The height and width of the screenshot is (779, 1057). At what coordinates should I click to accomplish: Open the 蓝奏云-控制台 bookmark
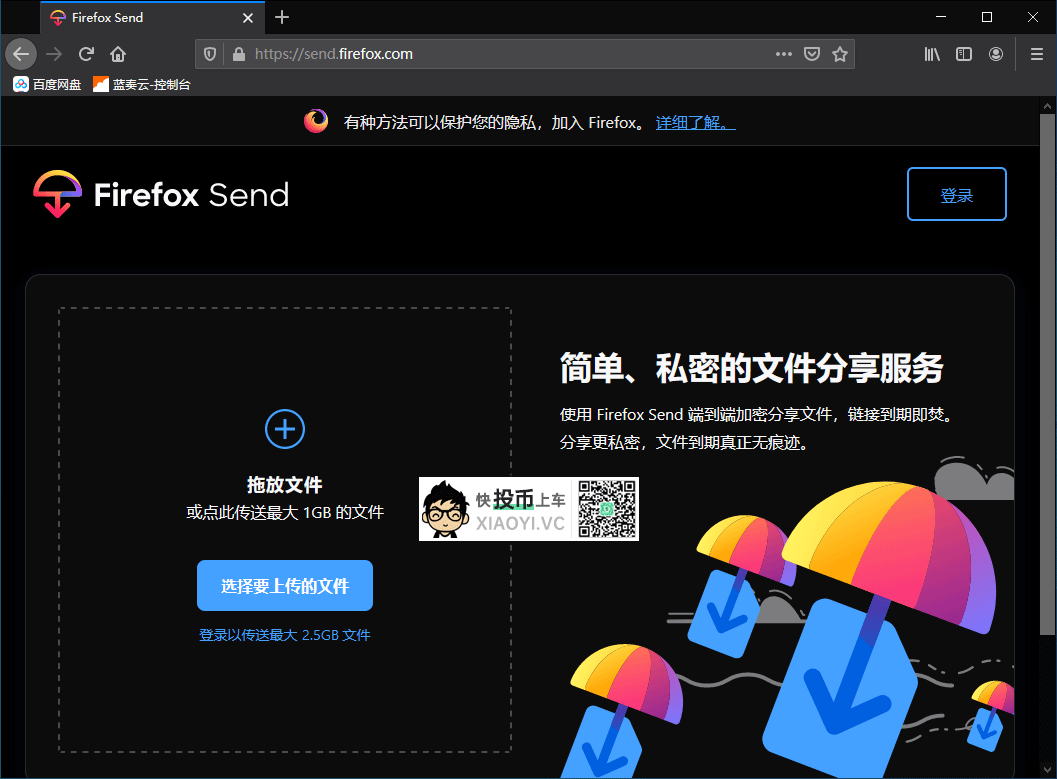(x=142, y=84)
